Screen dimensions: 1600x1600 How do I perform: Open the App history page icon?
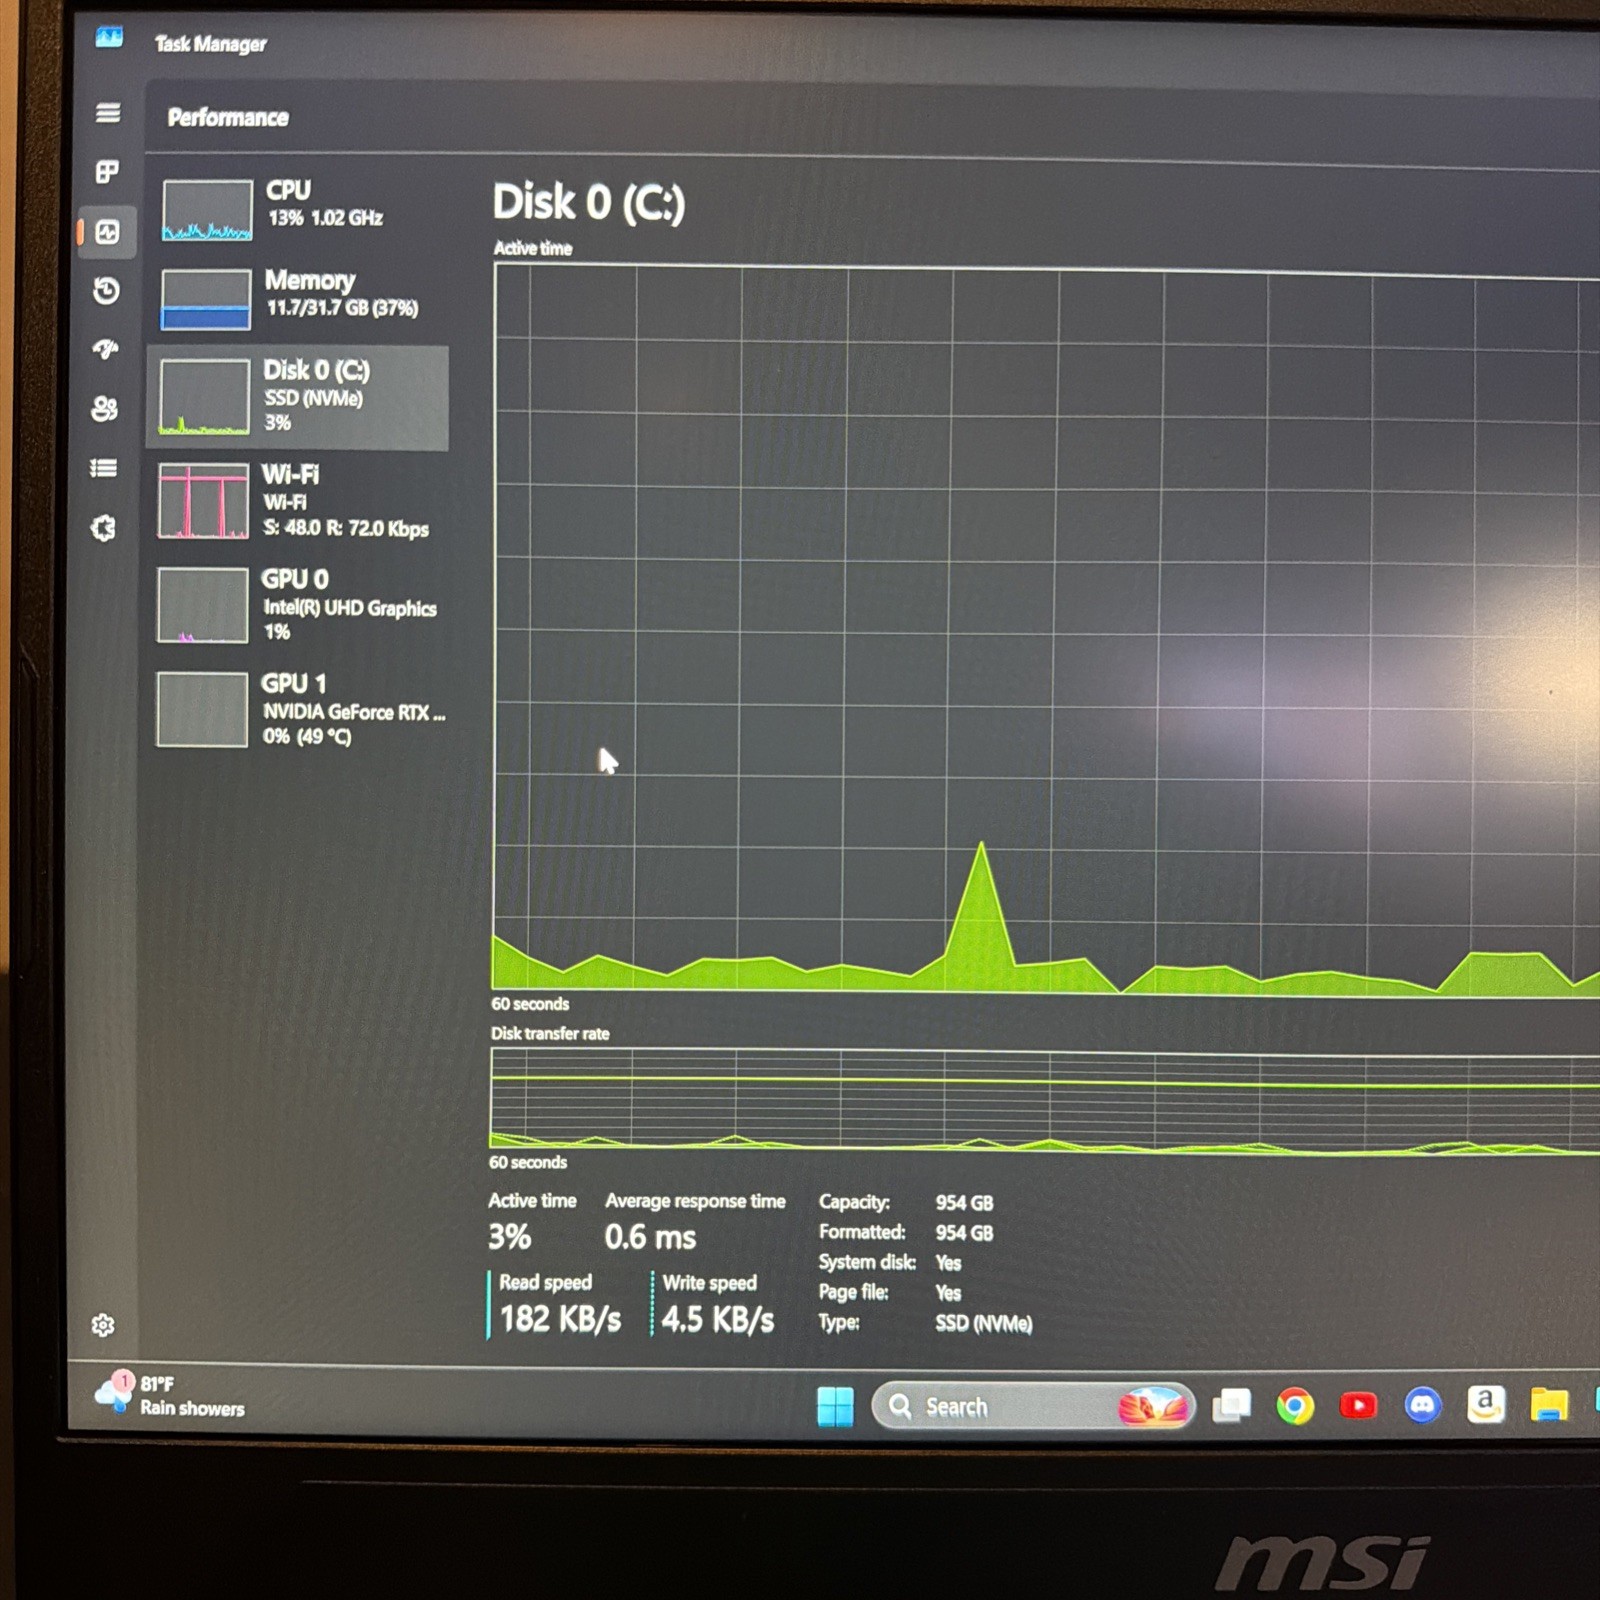tap(106, 291)
